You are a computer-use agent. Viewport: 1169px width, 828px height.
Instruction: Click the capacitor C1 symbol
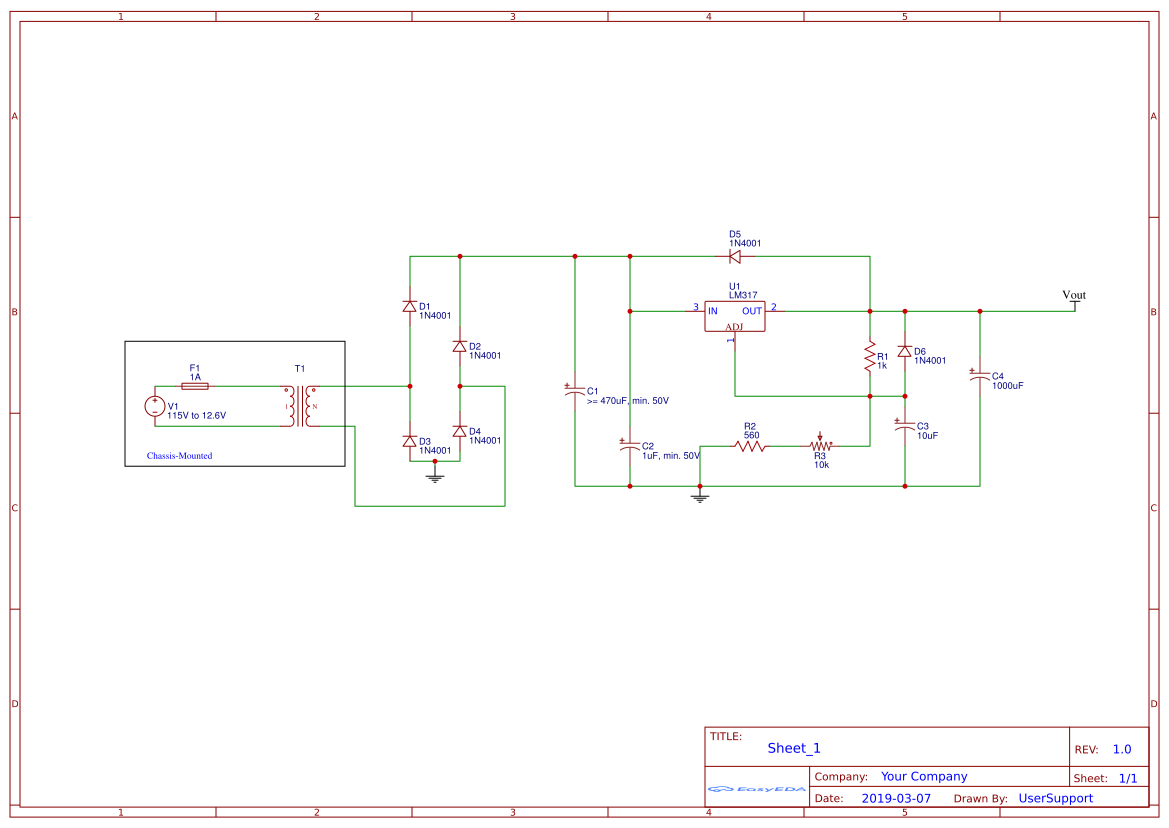tap(575, 390)
